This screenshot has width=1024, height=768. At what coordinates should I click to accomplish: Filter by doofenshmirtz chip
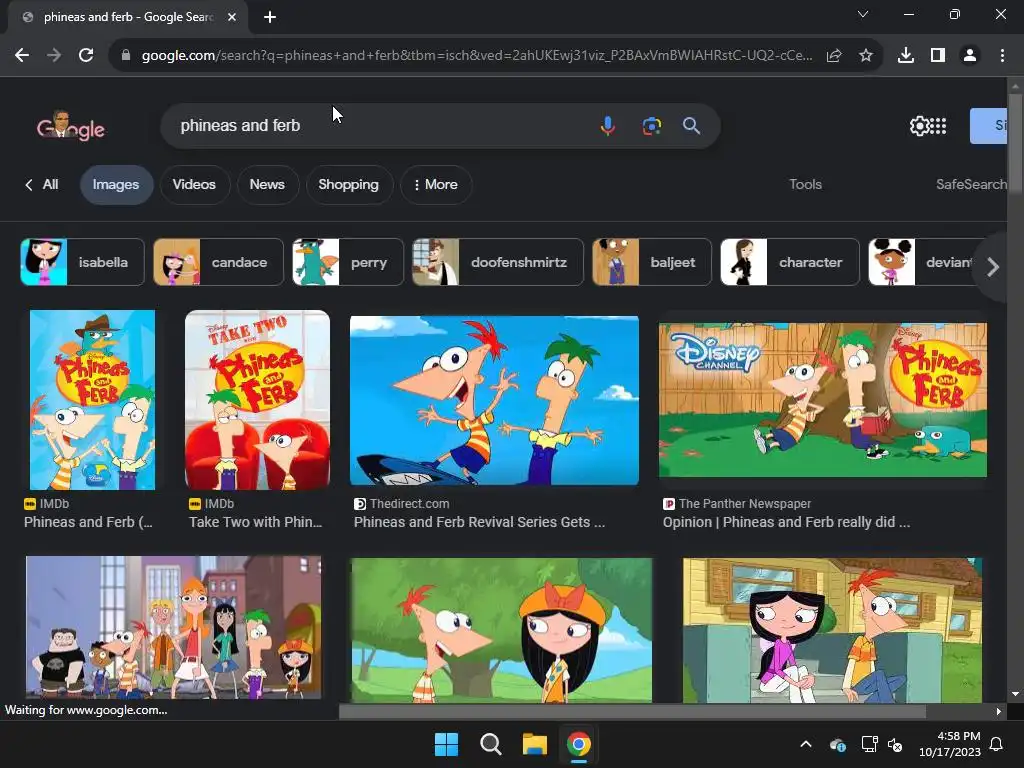point(498,262)
